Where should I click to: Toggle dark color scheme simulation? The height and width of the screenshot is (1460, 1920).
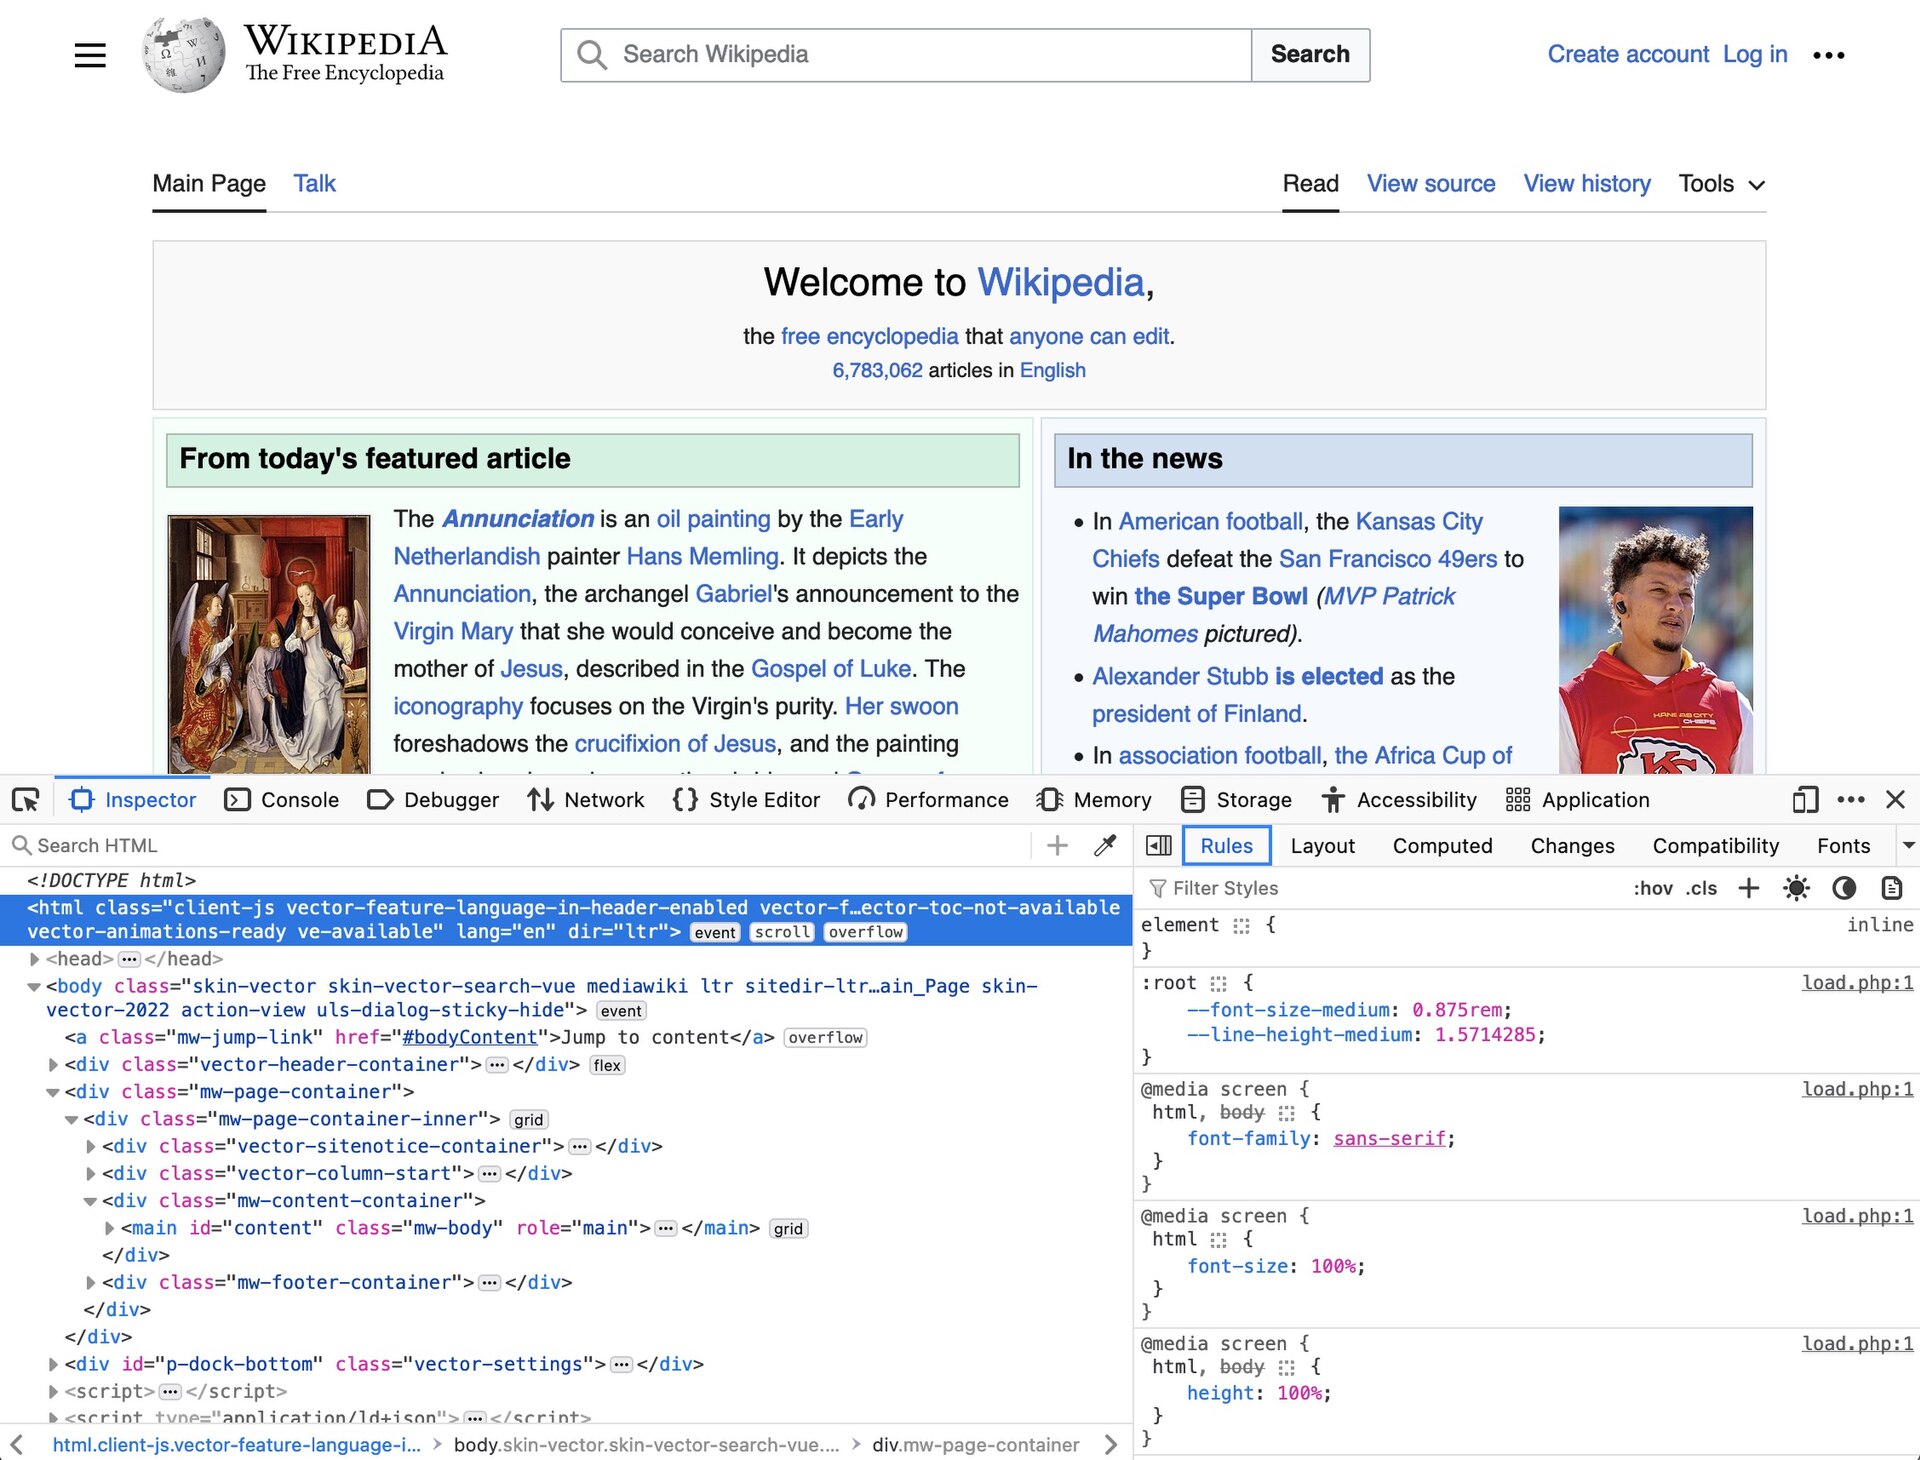pos(1844,888)
